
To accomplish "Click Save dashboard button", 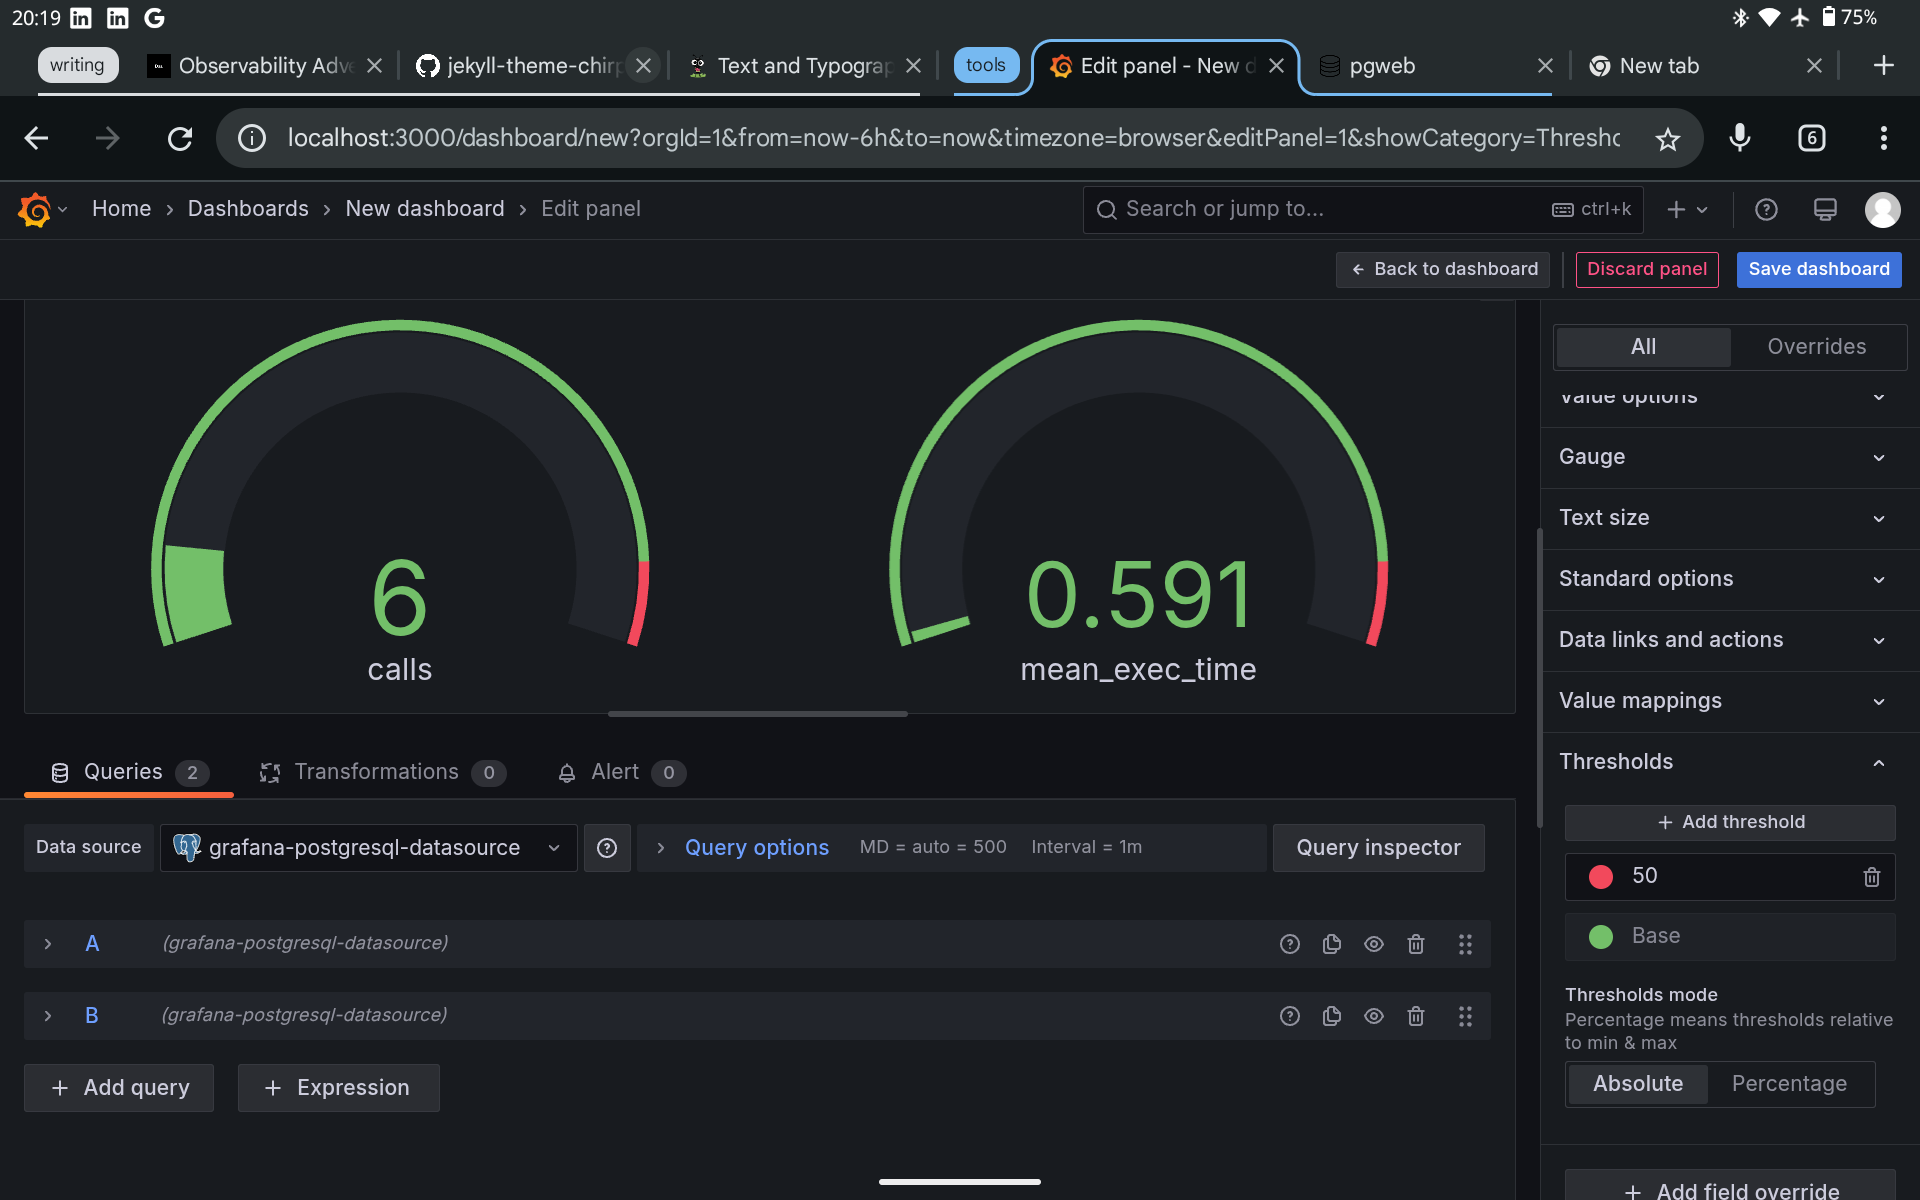I will pos(1818,269).
